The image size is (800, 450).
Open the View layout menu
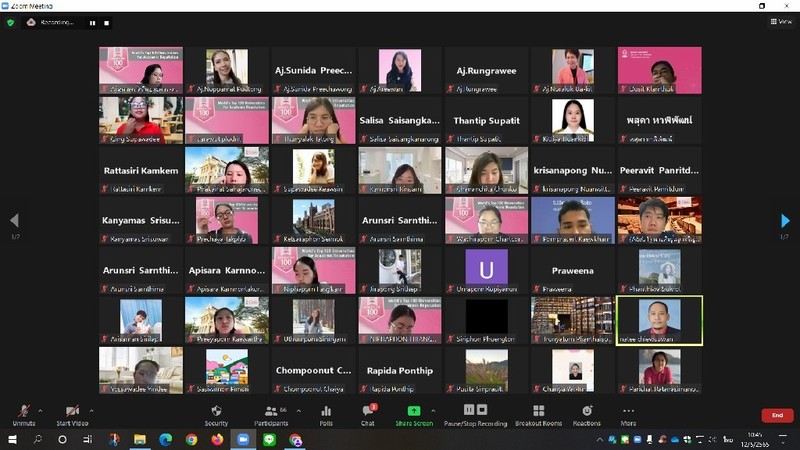780,21
